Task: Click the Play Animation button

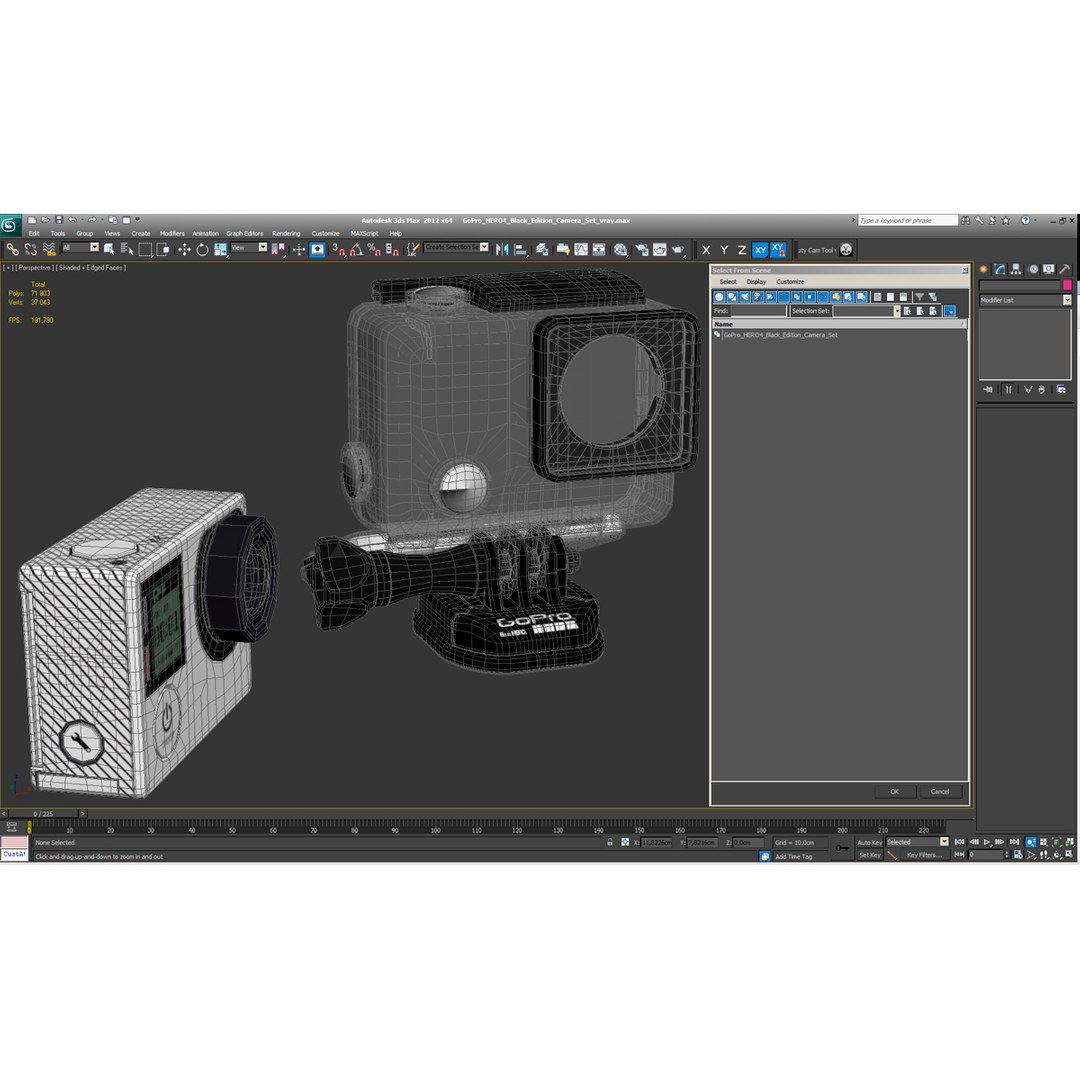Action: coord(987,842)
